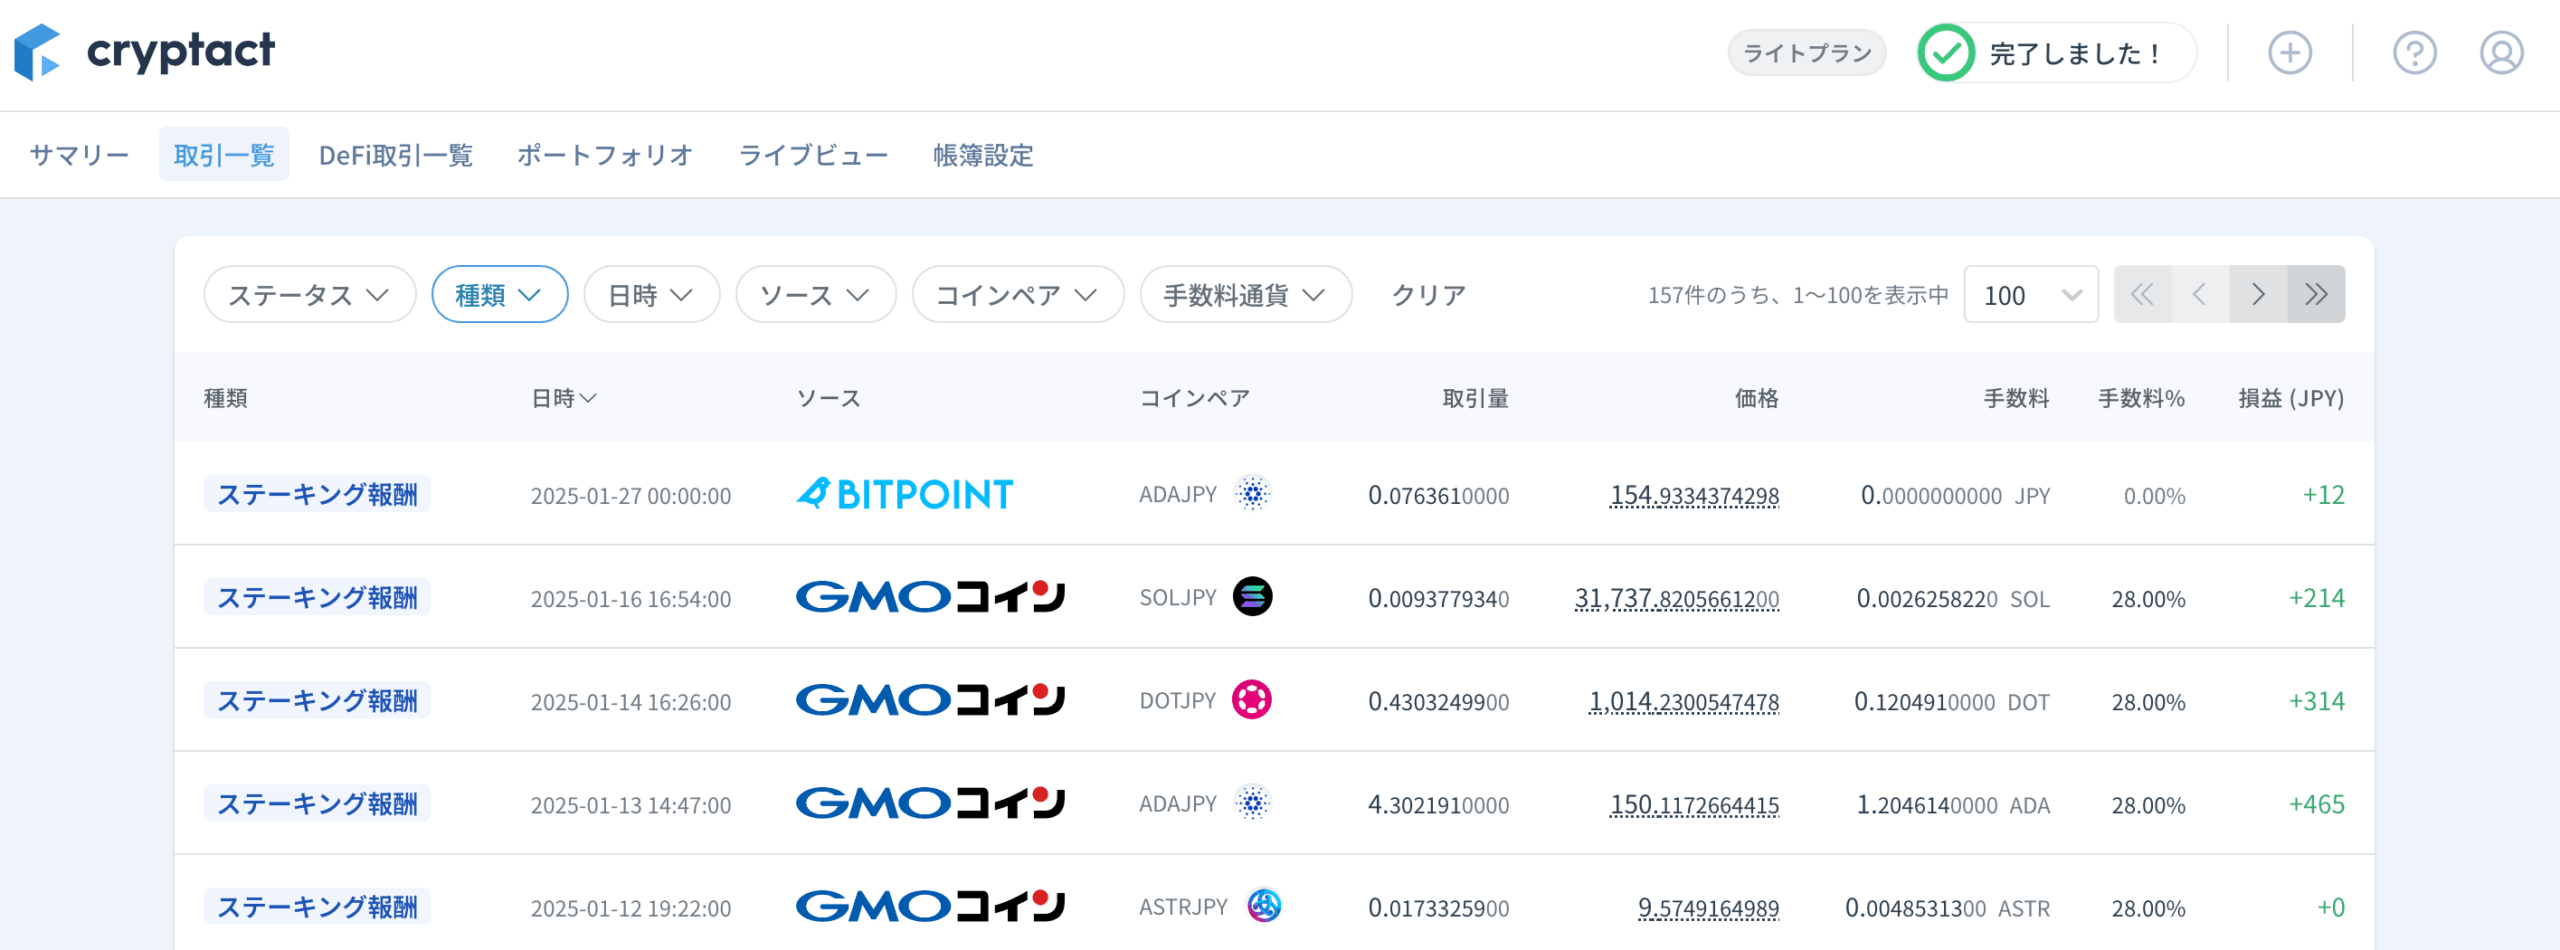Switch to the ポートフォリオ tab
This screenshot has width=2560, height=950.
(x=605, y=154)
